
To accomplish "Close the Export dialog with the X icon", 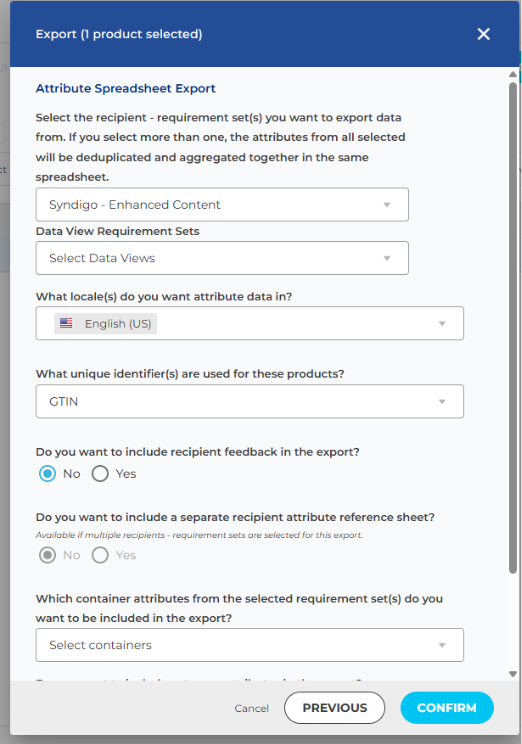I will (483, 34).
